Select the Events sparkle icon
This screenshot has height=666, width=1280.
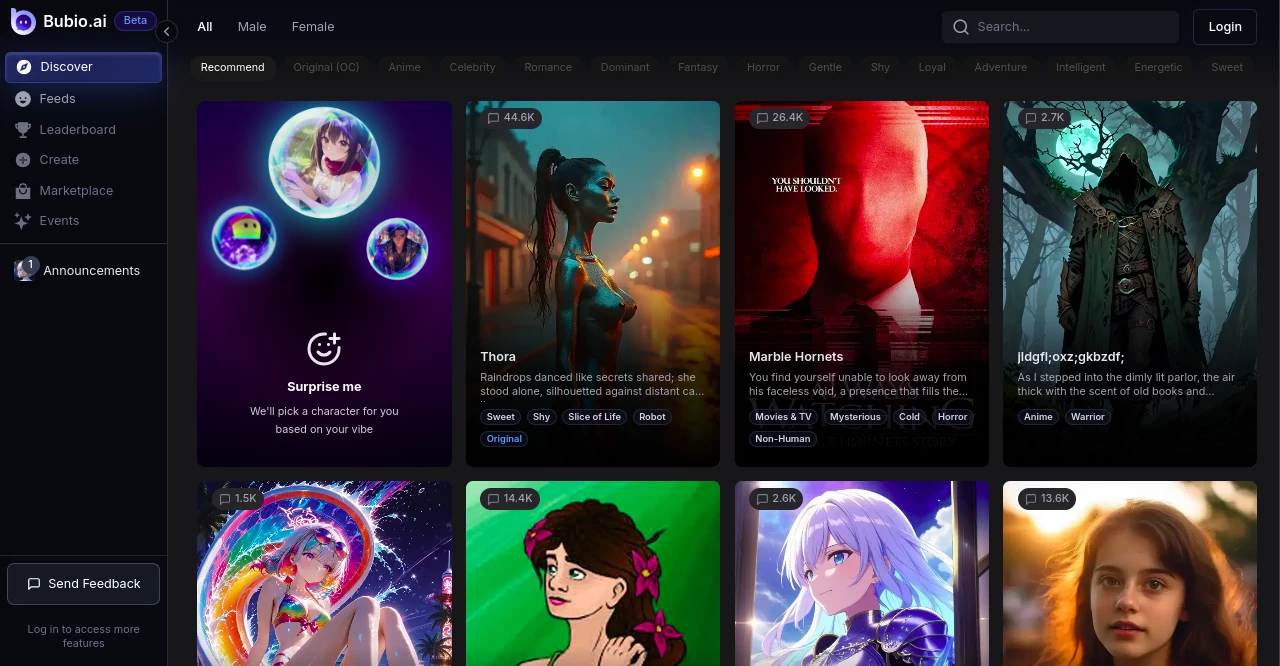click(x=23, y=220)
